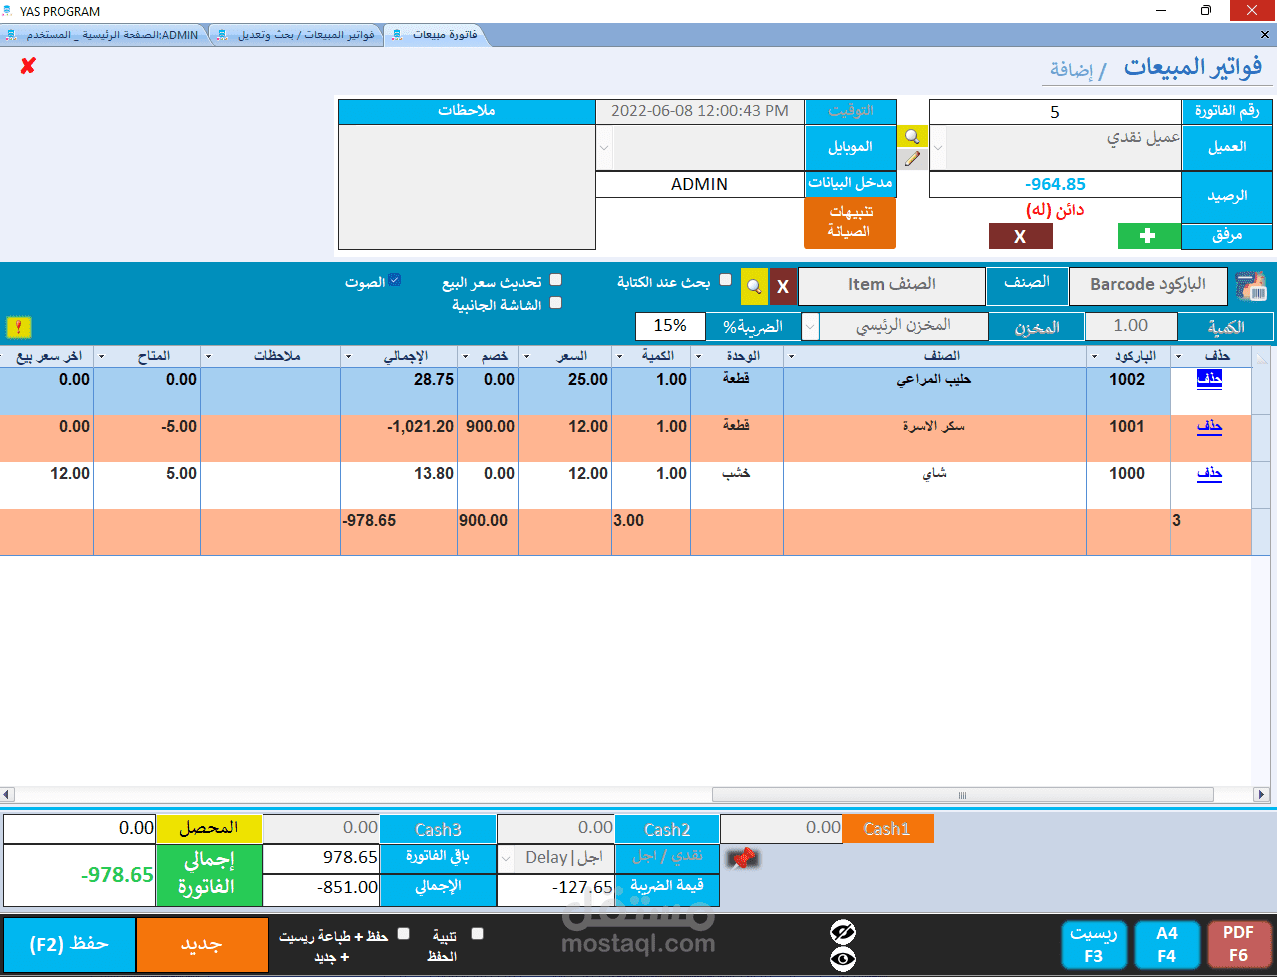Click the scrollbar left arrow under the grid
Image resolution: width=1277 pixels, height=977 pixels.
point(7,795)
